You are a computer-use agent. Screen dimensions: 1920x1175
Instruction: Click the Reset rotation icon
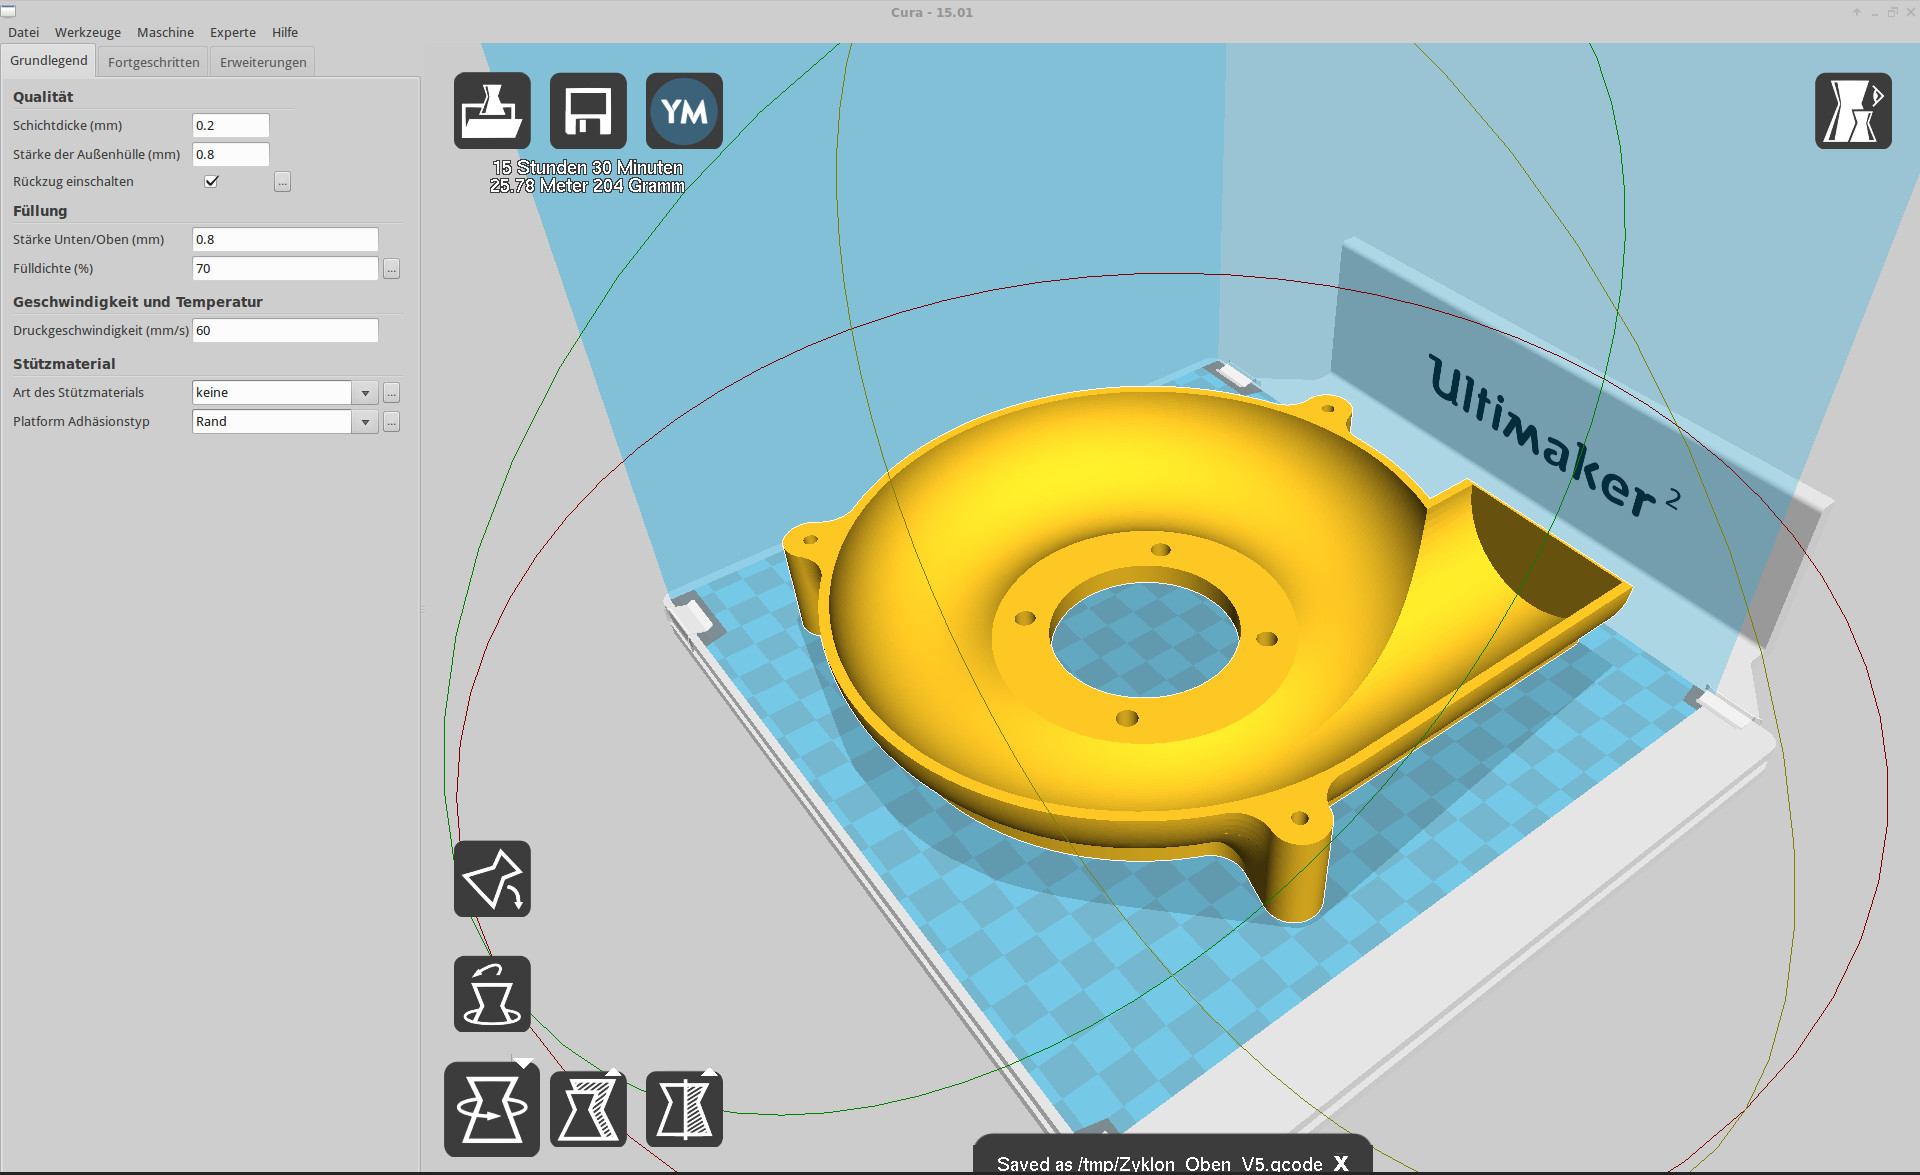pyautogui.click(x=492, y=994)
